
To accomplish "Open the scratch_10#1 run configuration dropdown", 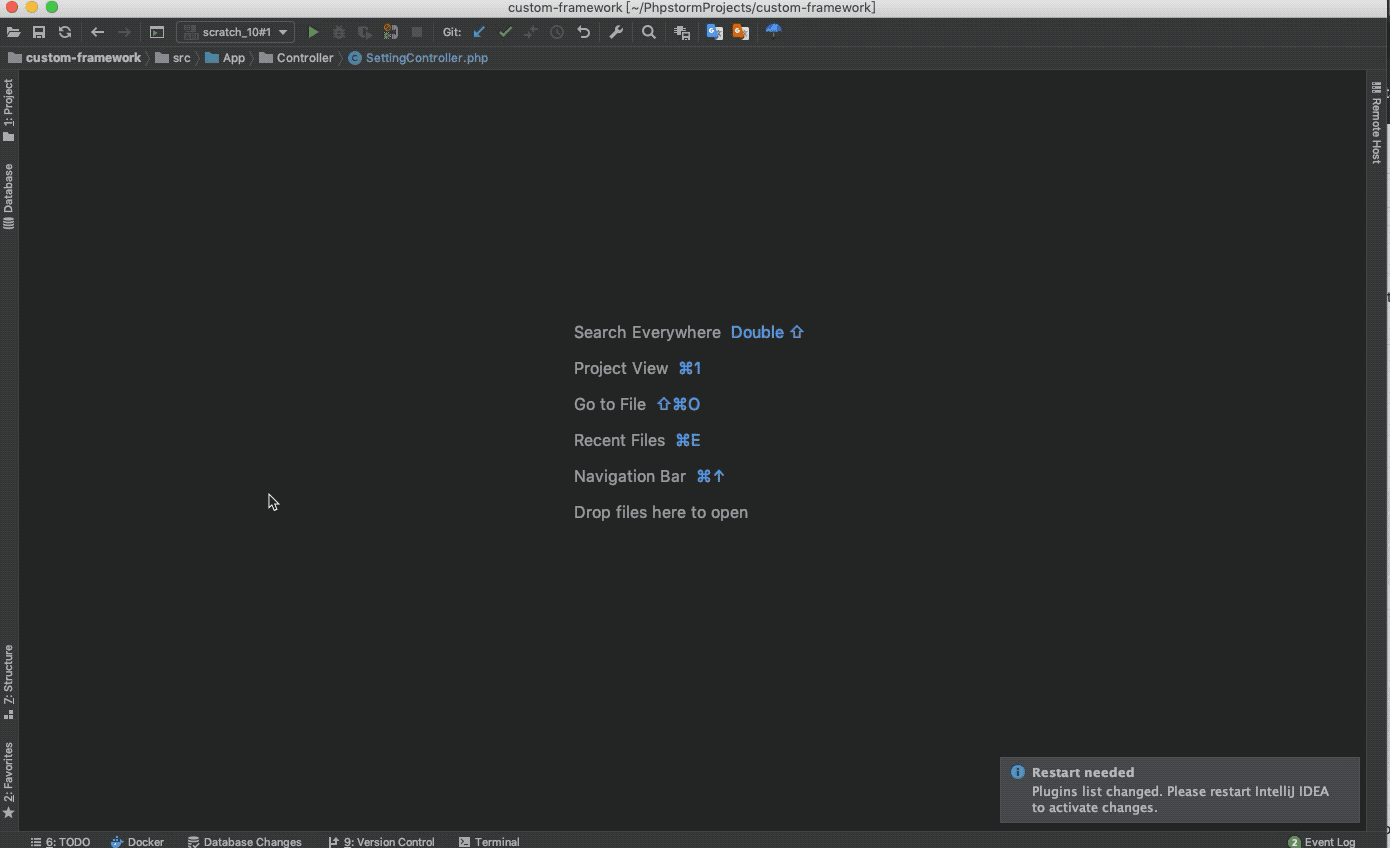I will click(236, 32).
